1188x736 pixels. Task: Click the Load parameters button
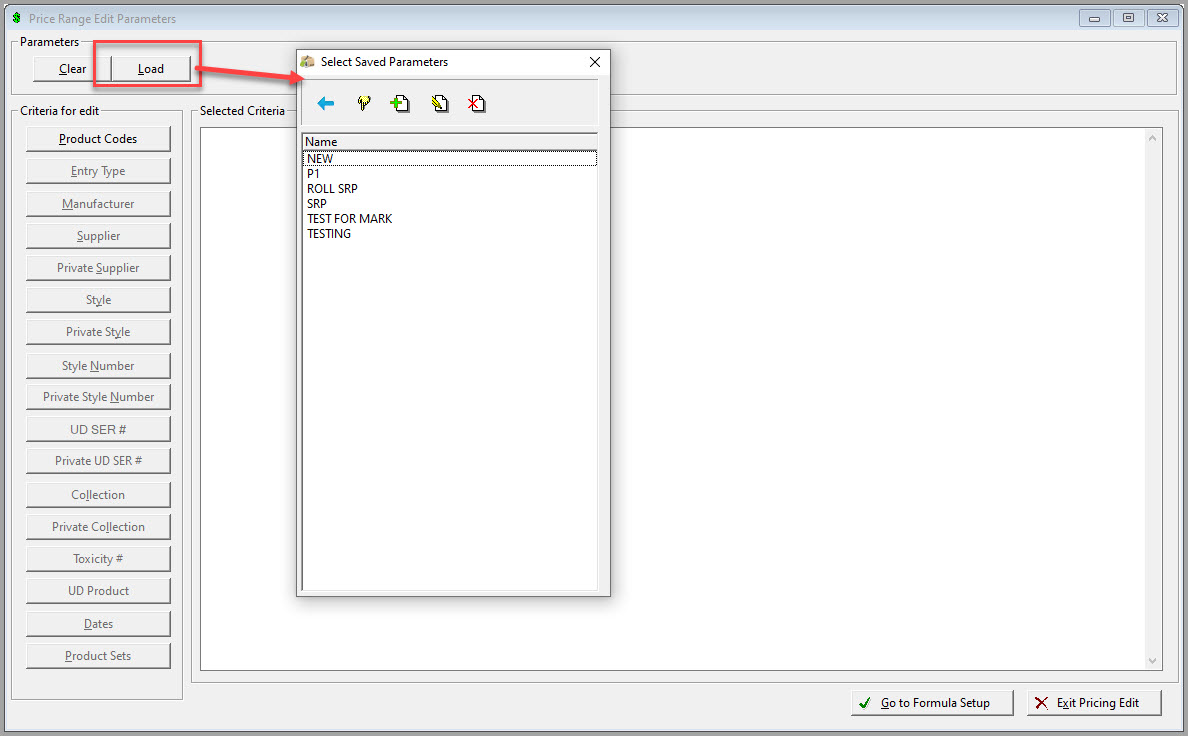click(x=151, y=69)
